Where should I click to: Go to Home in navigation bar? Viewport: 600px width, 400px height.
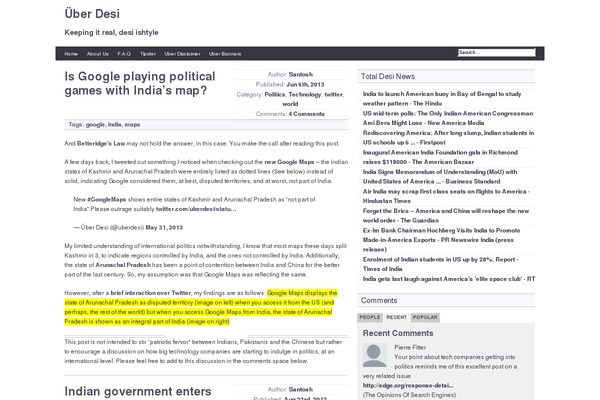[71, 54]
